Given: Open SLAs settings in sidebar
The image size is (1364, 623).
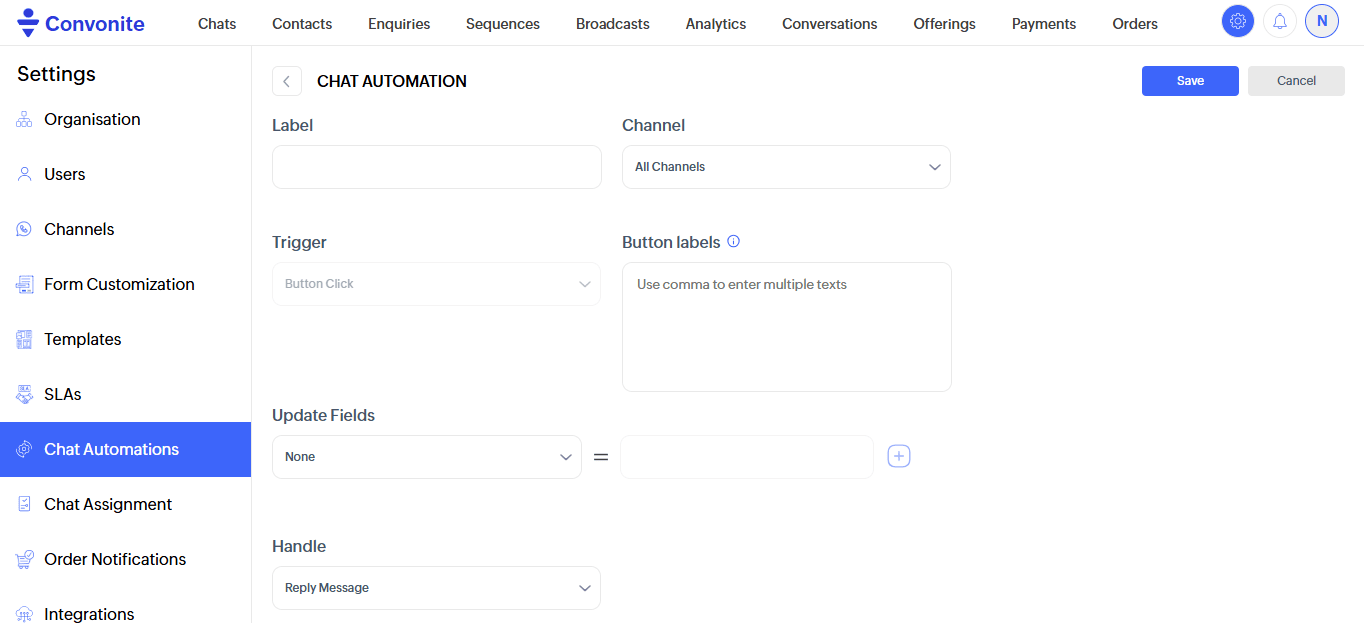Looking at the screenshot, I should (x=62, y=394).
